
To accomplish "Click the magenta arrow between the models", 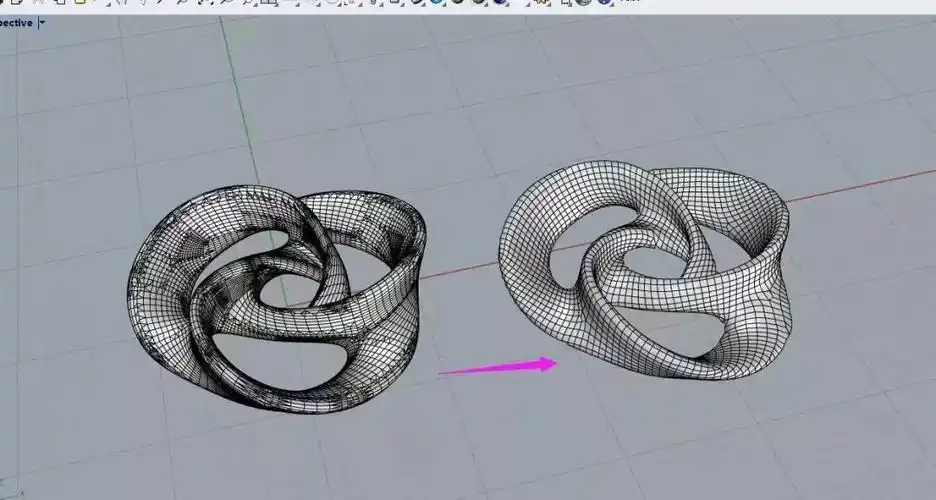I will point(500,367).
